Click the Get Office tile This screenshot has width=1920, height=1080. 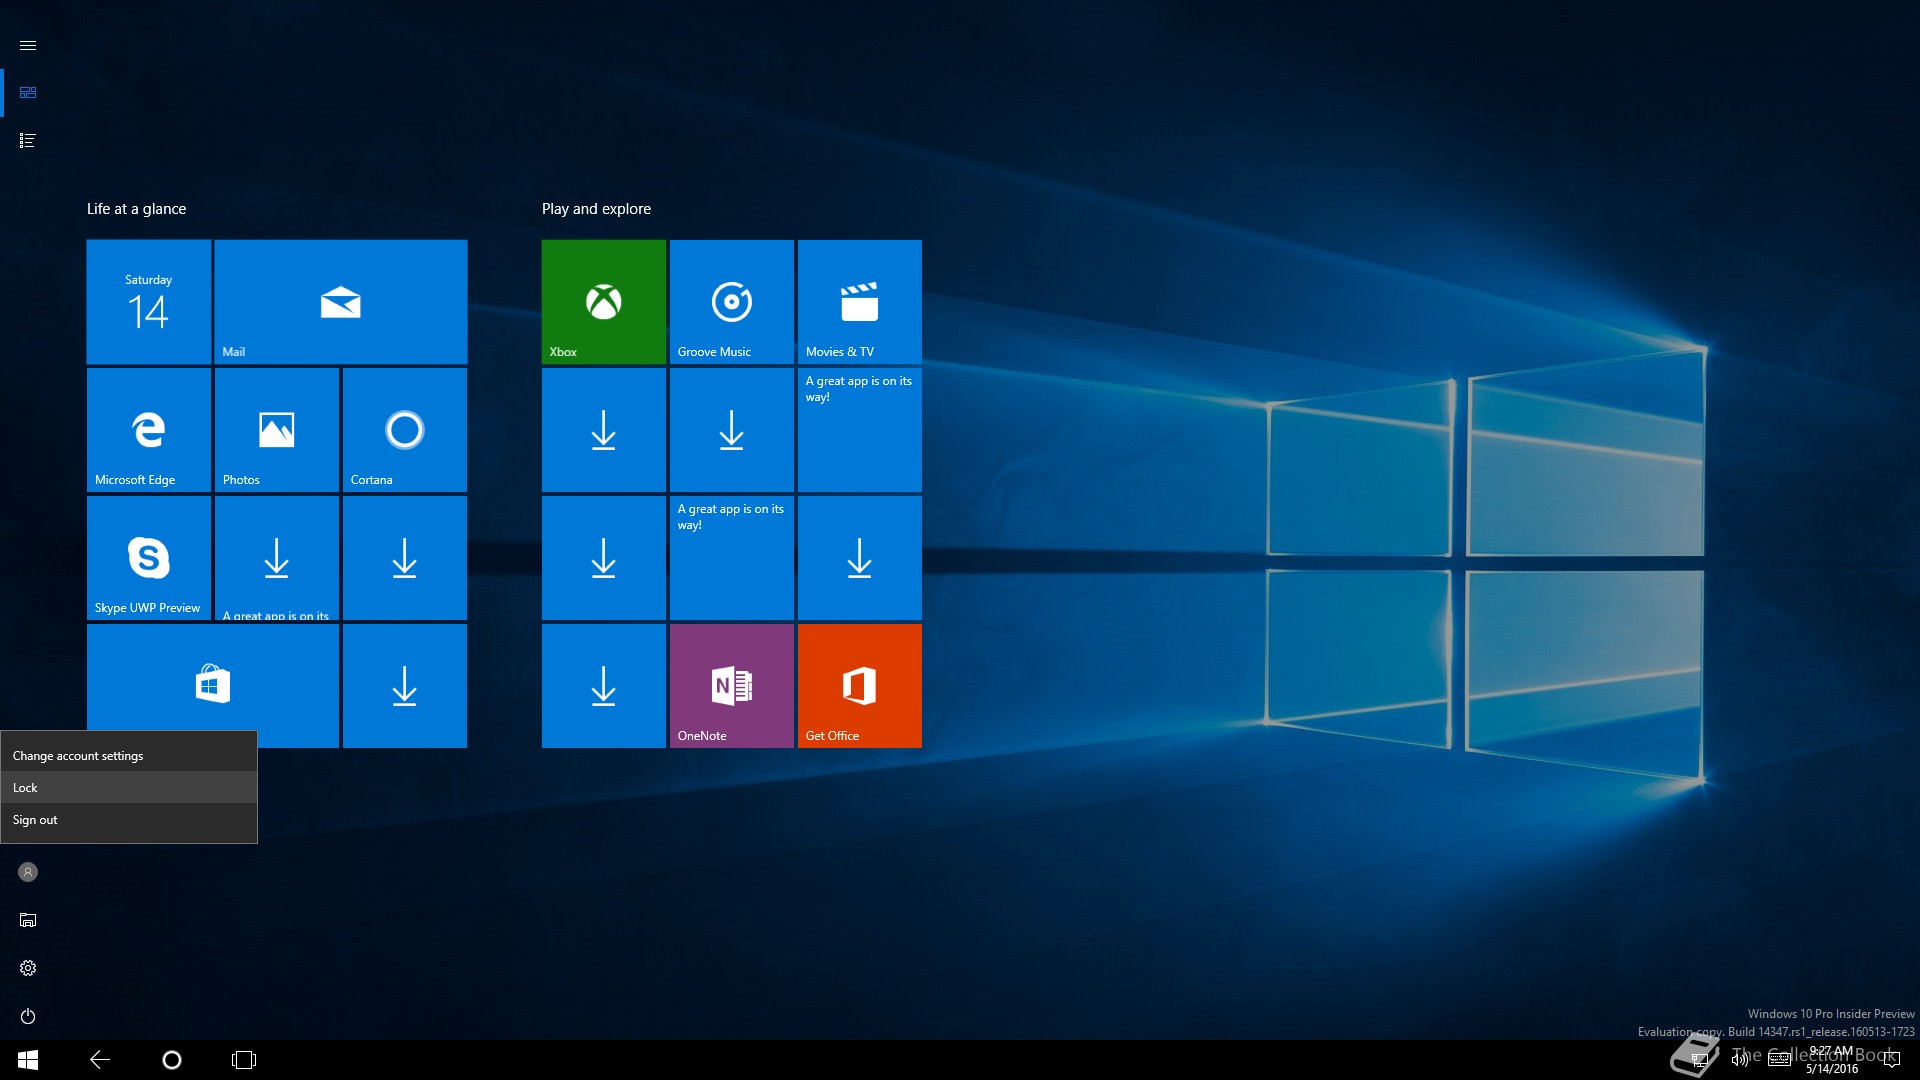tap(860, 686)
